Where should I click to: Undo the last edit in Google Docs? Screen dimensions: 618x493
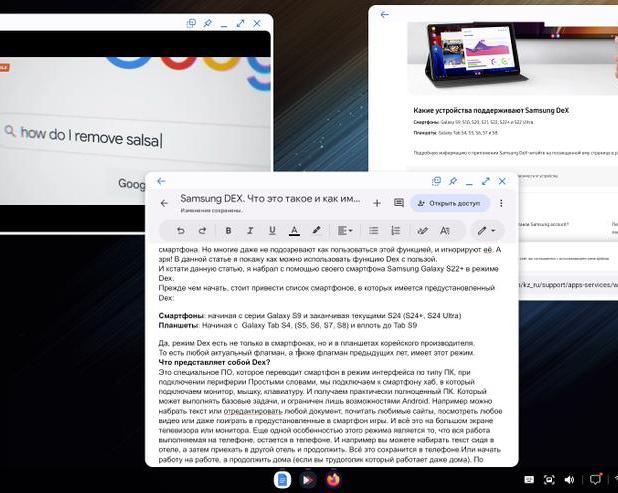[x=181, y=231]
